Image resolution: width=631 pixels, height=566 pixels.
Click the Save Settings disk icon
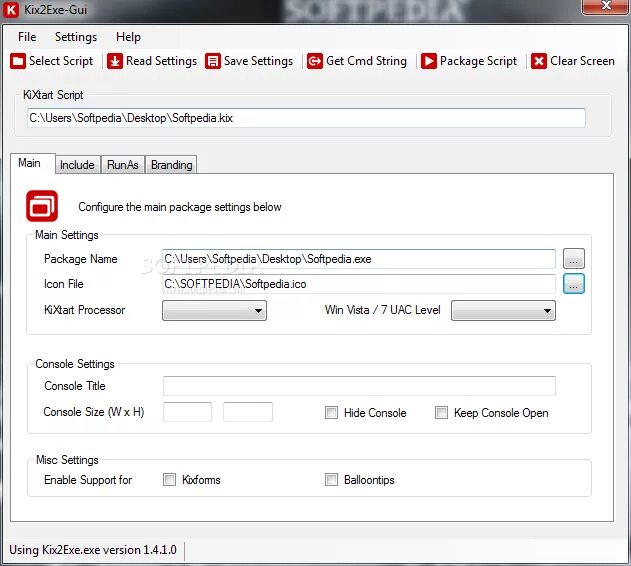213,61
